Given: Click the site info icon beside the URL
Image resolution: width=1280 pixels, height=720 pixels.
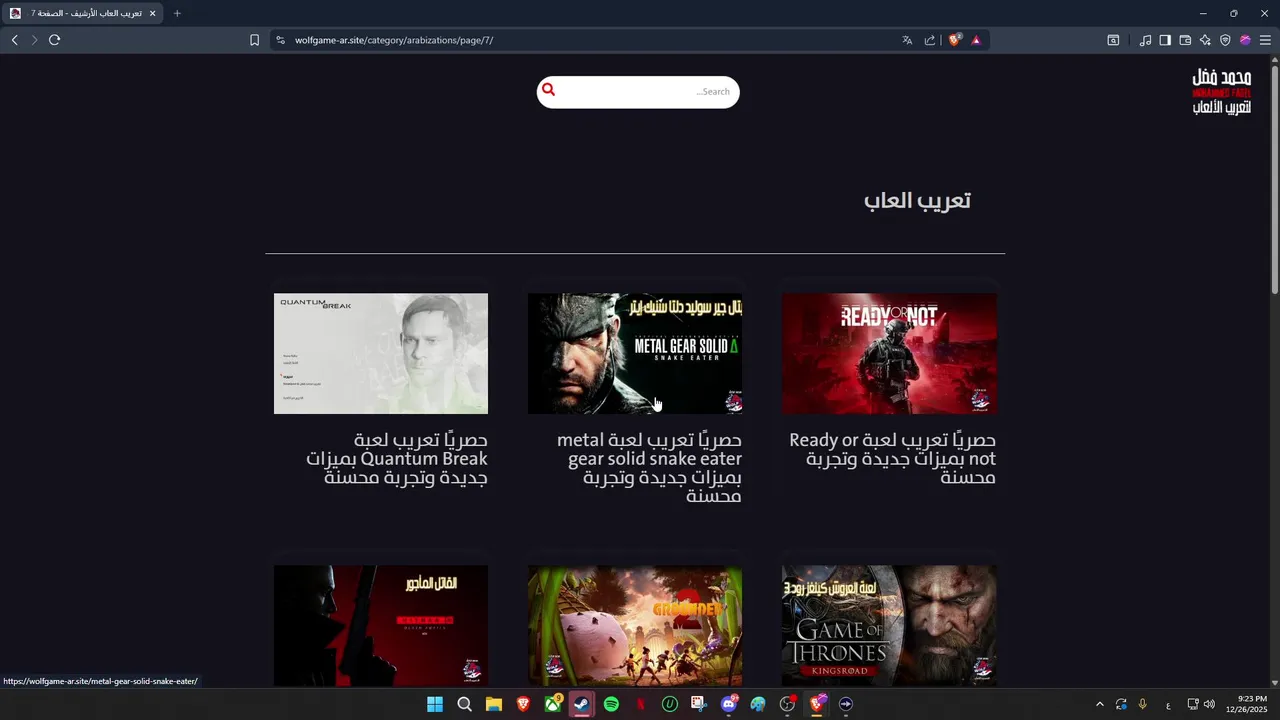Looking at the screenshot, I should click(x=280, y=40).
